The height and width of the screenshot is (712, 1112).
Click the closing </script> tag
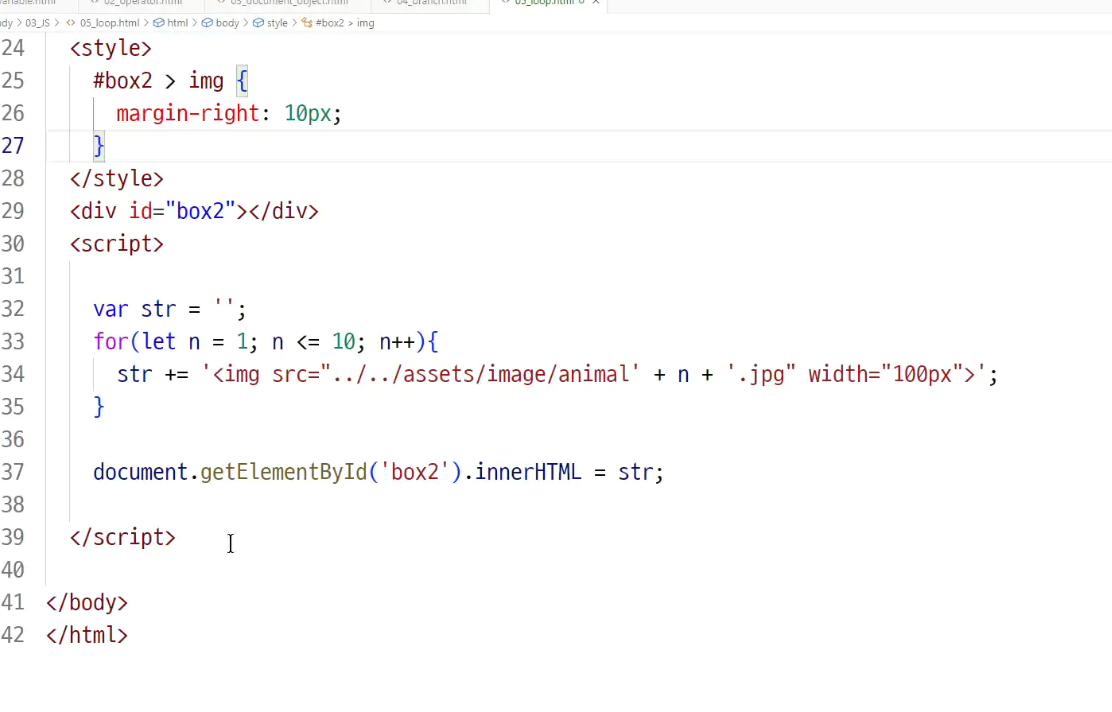coord(123,538)
